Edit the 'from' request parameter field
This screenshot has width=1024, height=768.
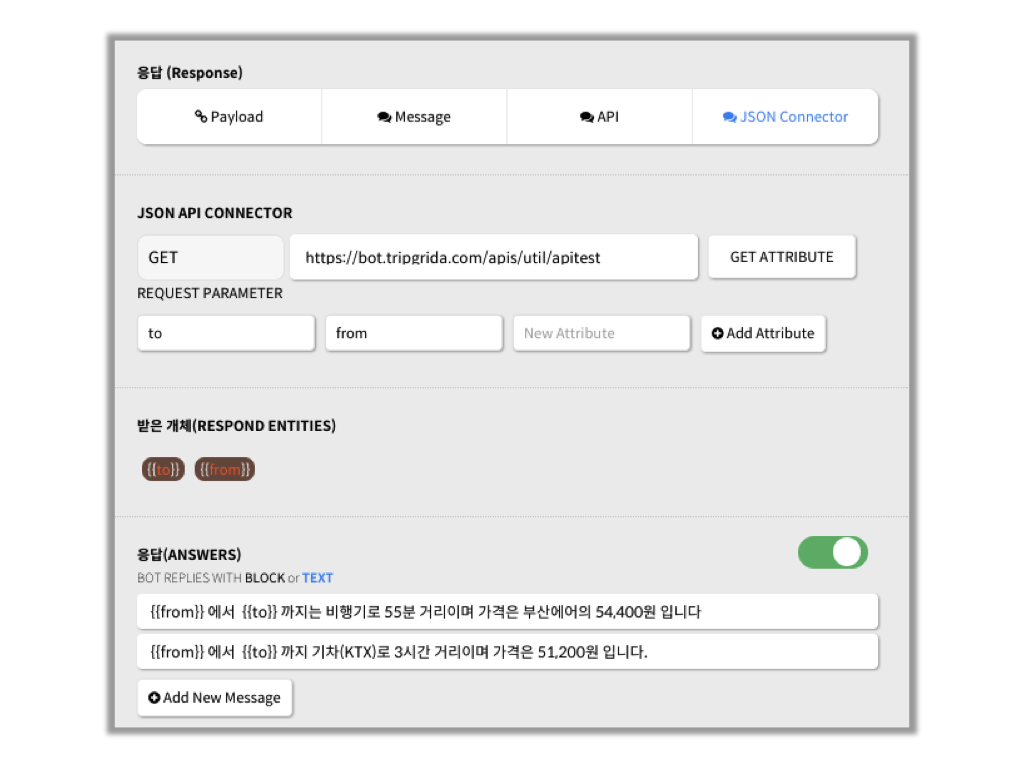point(414,333)
